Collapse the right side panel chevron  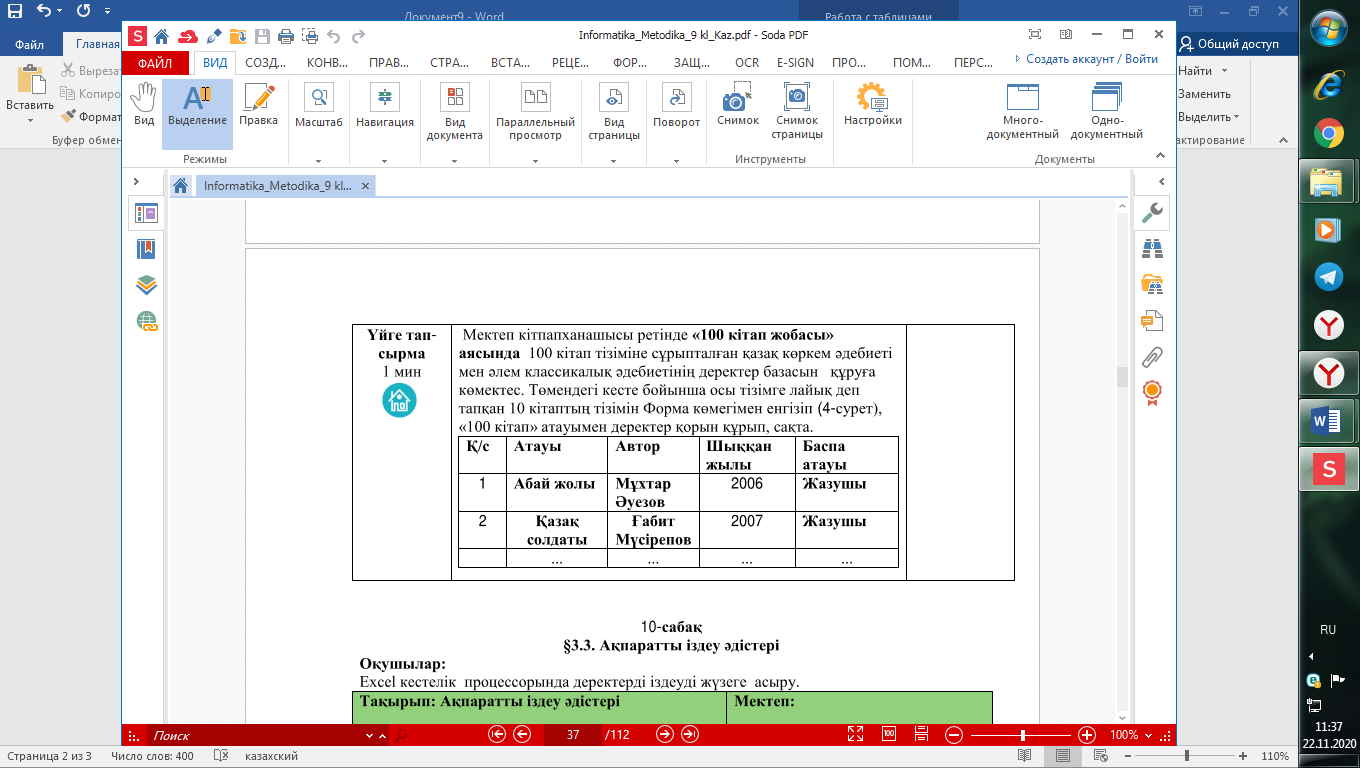pyautogui.click(x=1162, y=182)
